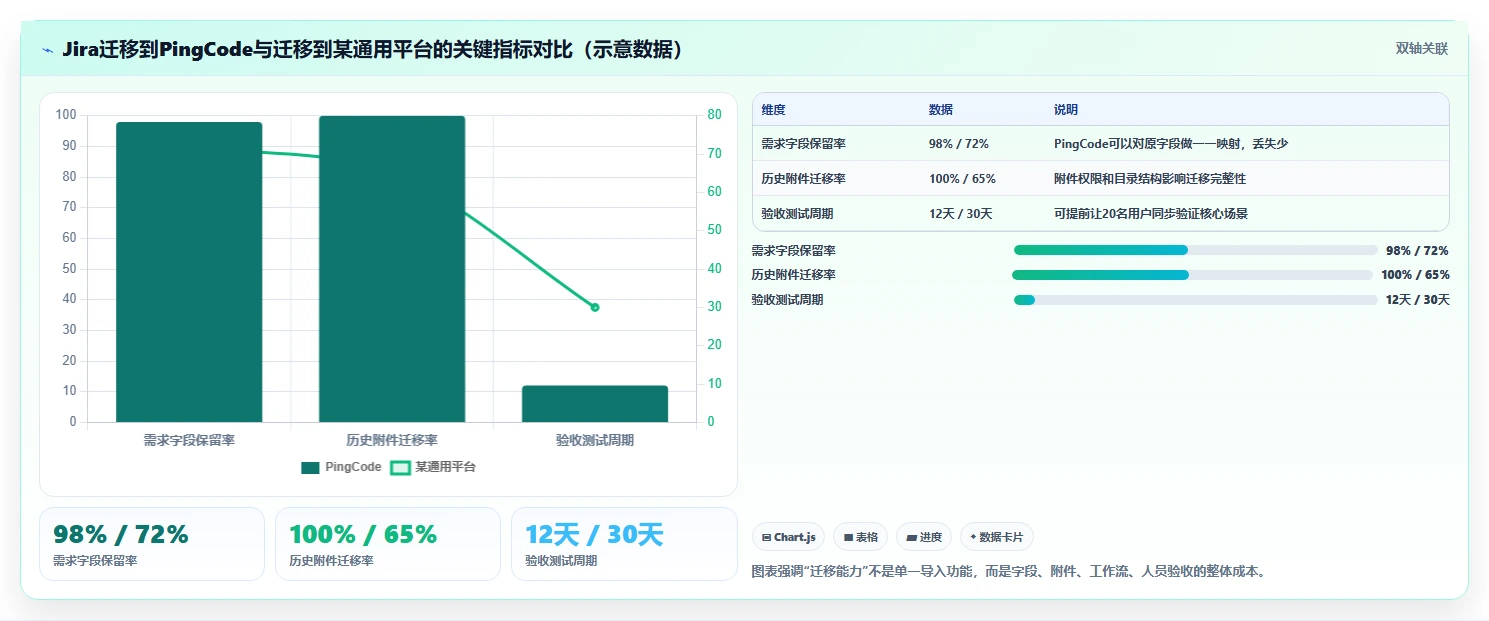Click the 可提前让20名用户 description cell
The image size is (1489, 621).
point(1150,214)
